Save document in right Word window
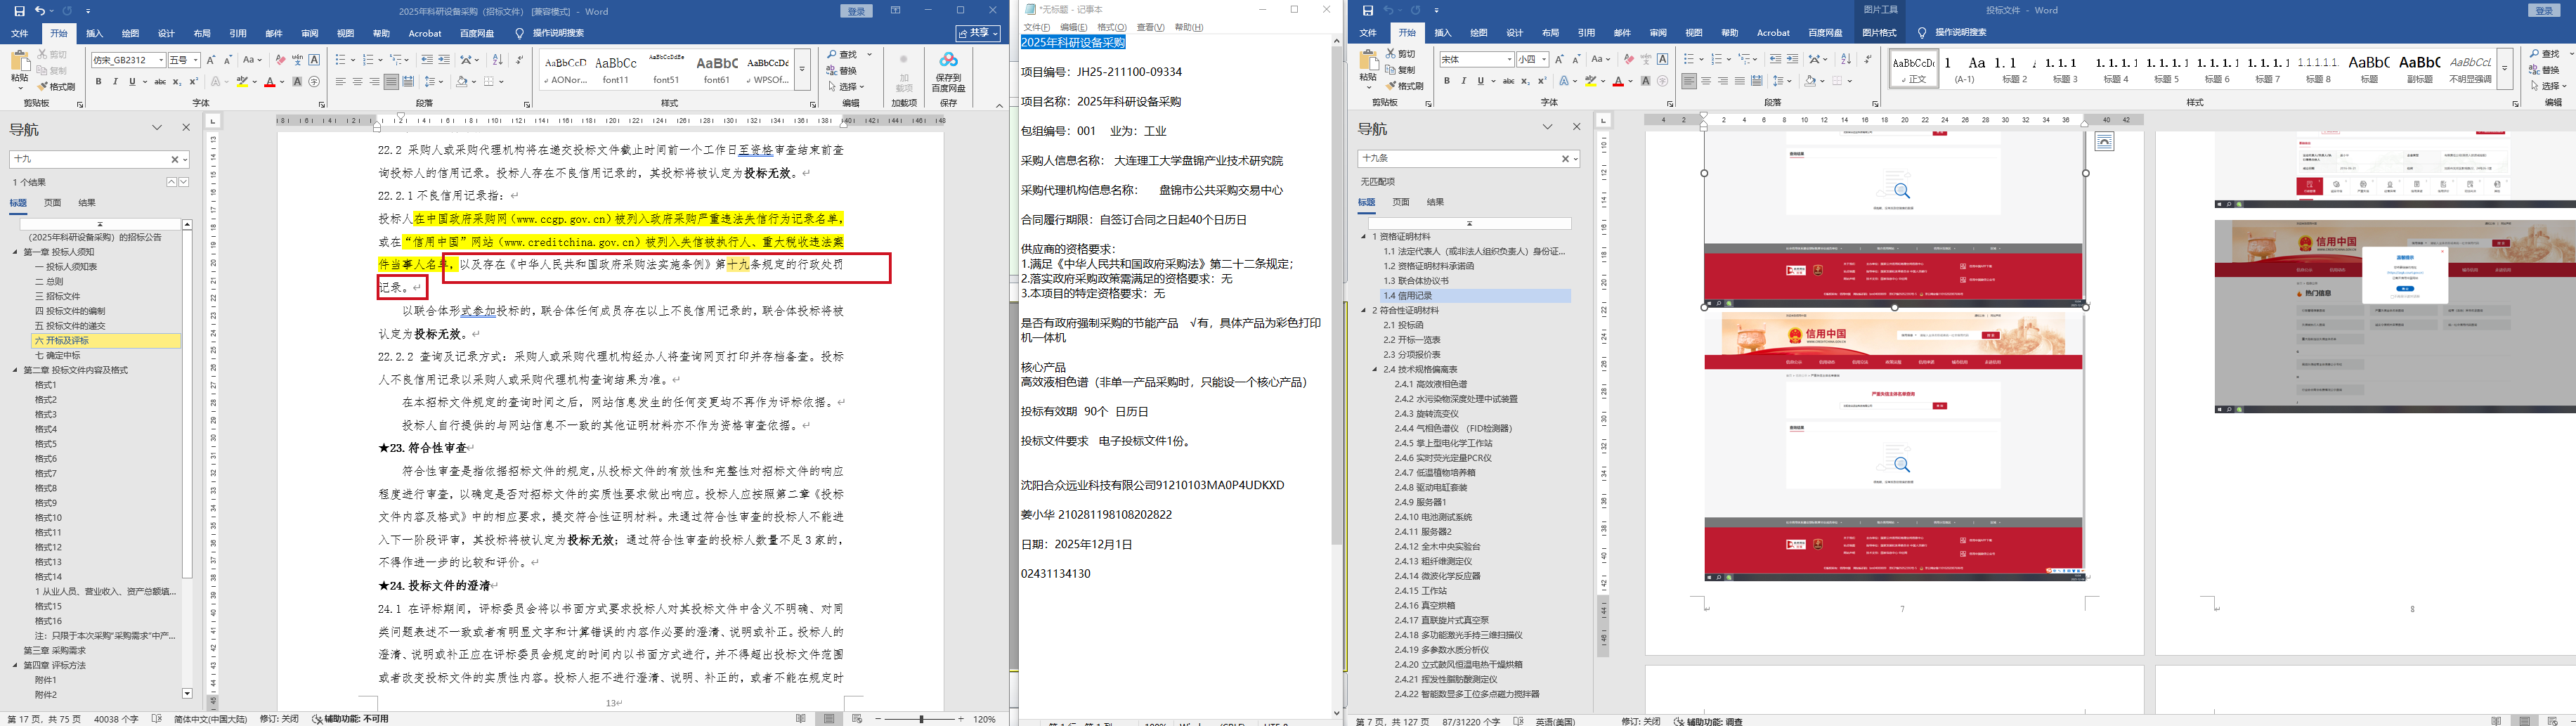This screenshot has width=2576, height=726. click(x=1368, y=11)
